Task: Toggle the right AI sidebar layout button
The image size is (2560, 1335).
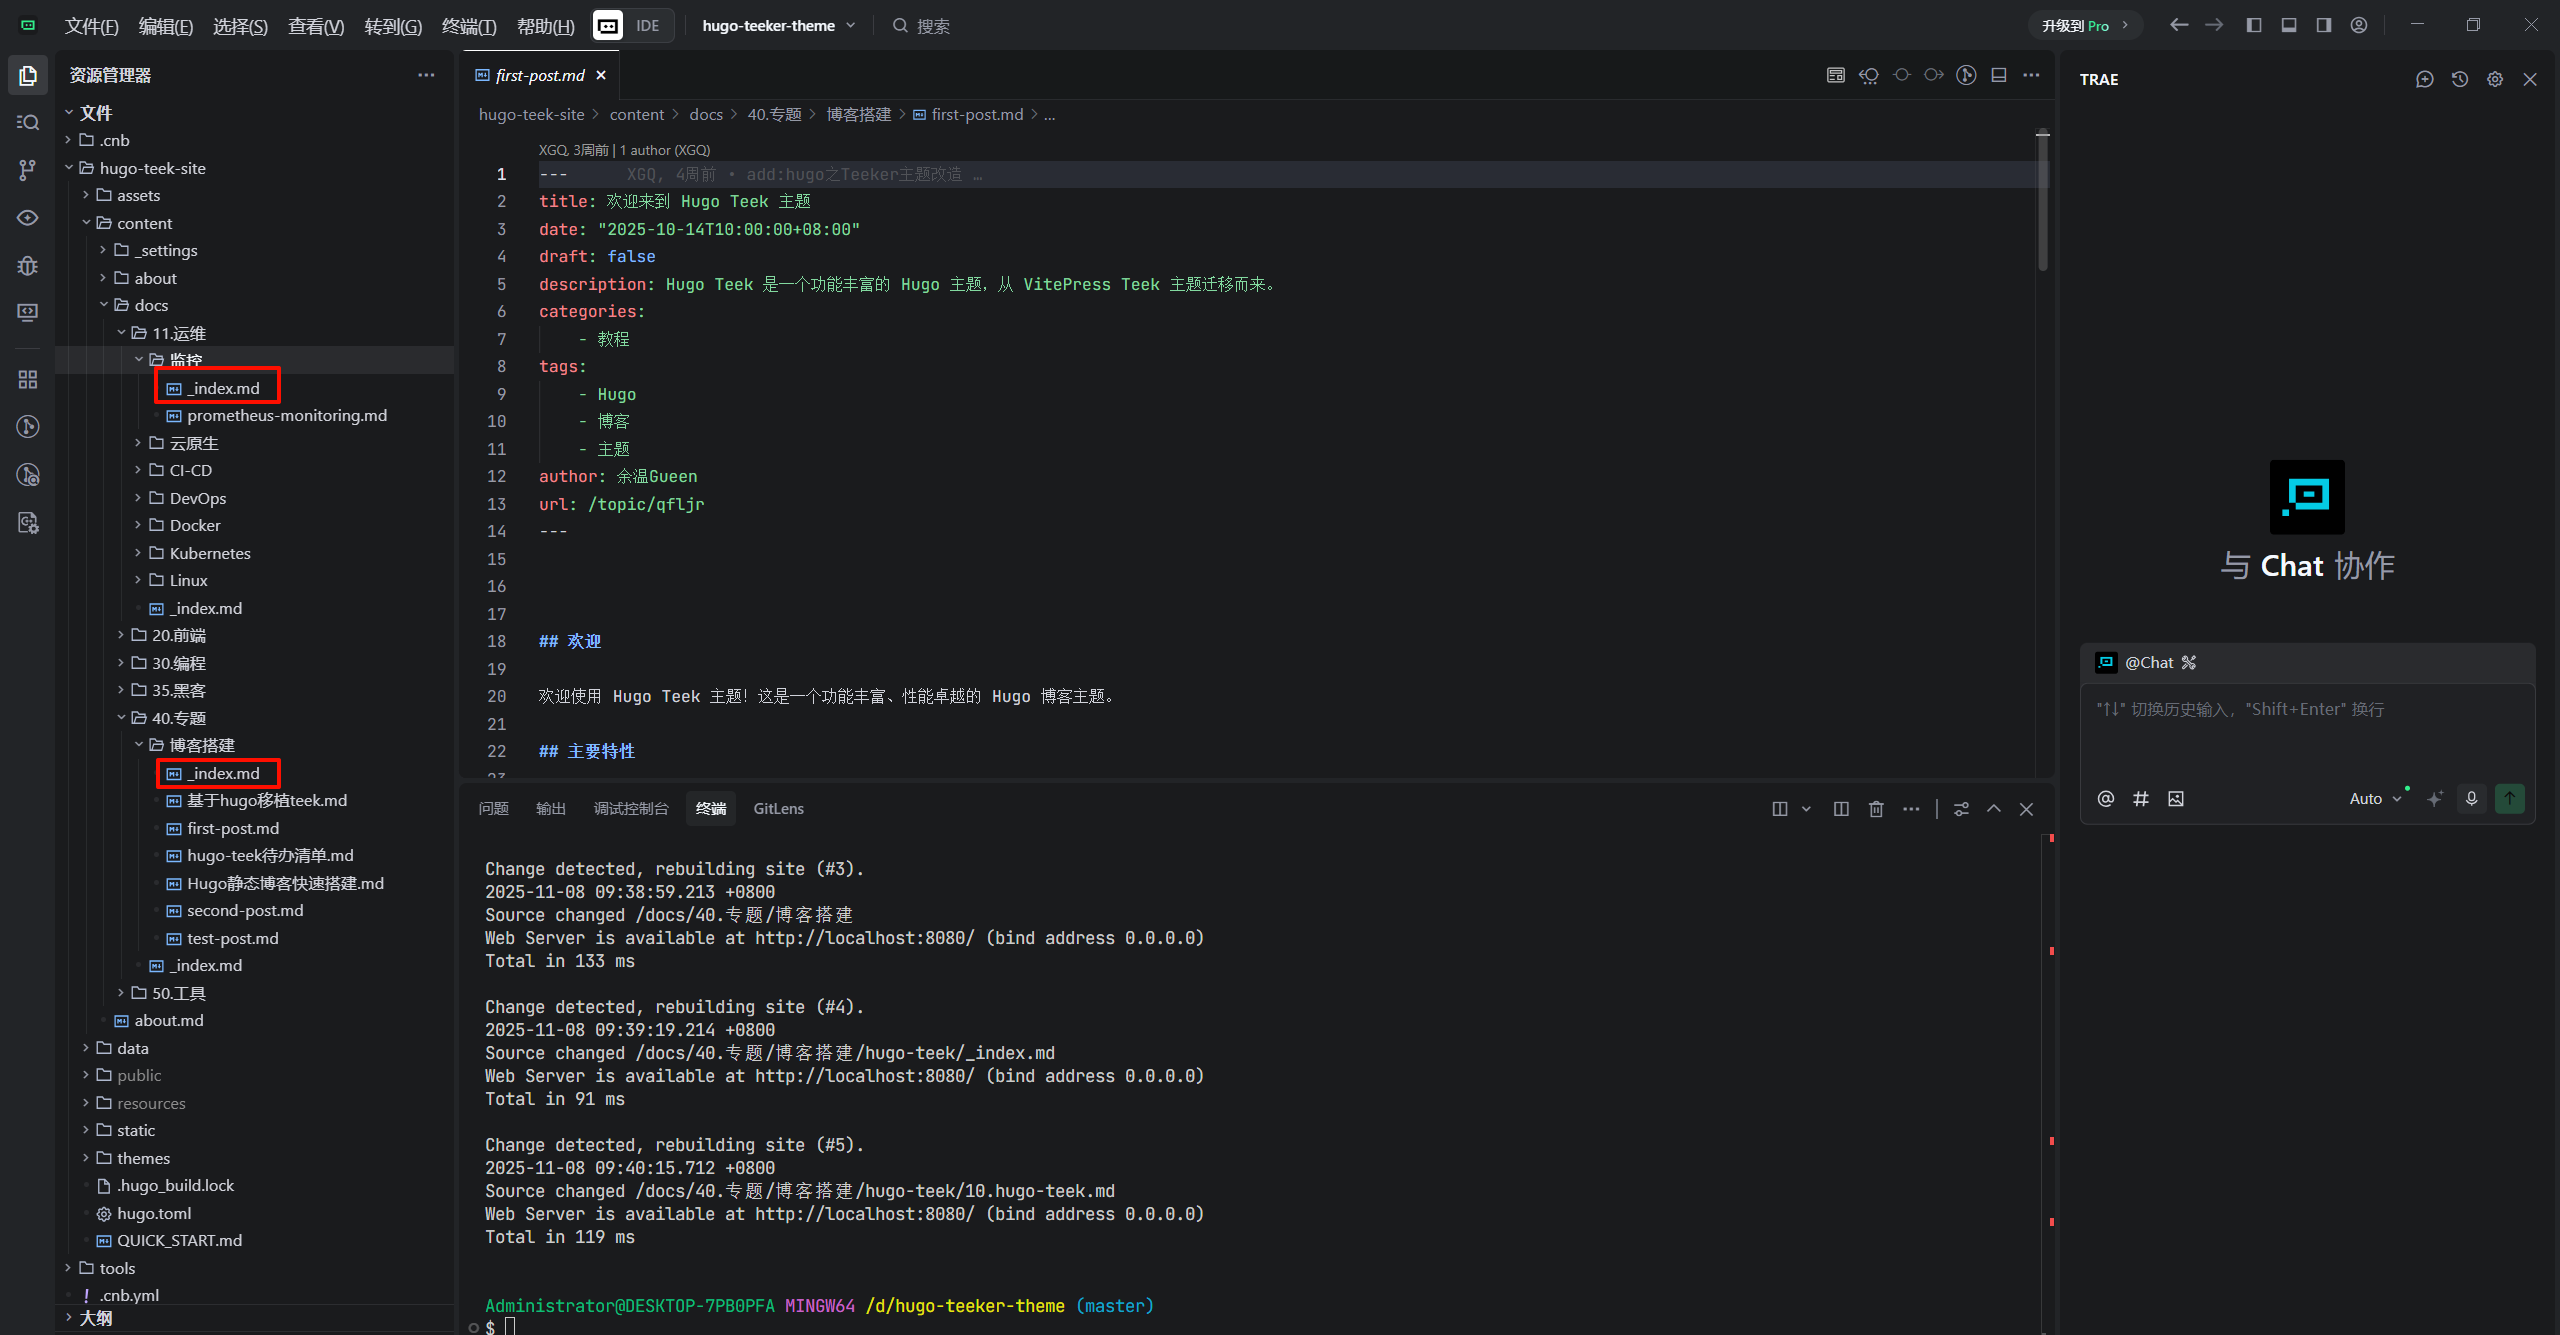Action: click(x=2323, y=25)
